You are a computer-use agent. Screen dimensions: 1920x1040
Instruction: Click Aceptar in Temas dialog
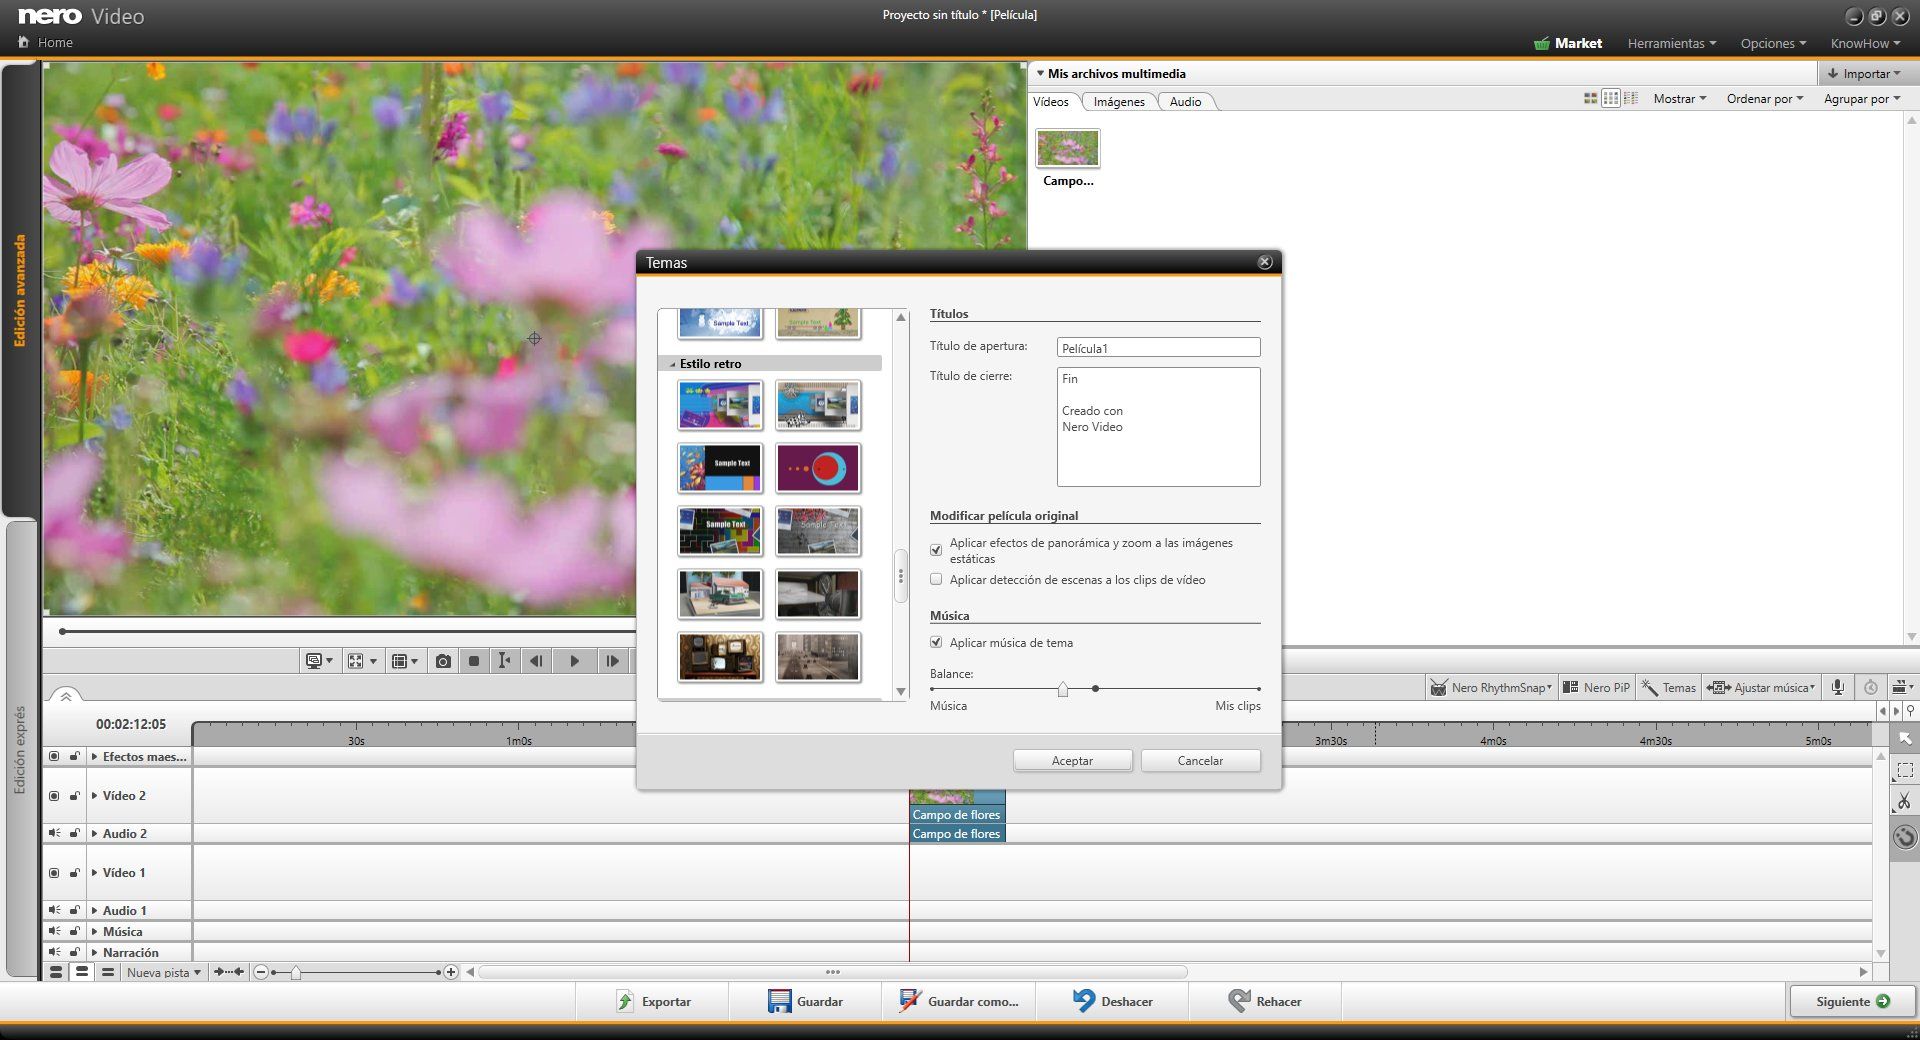coord(1072,760)
